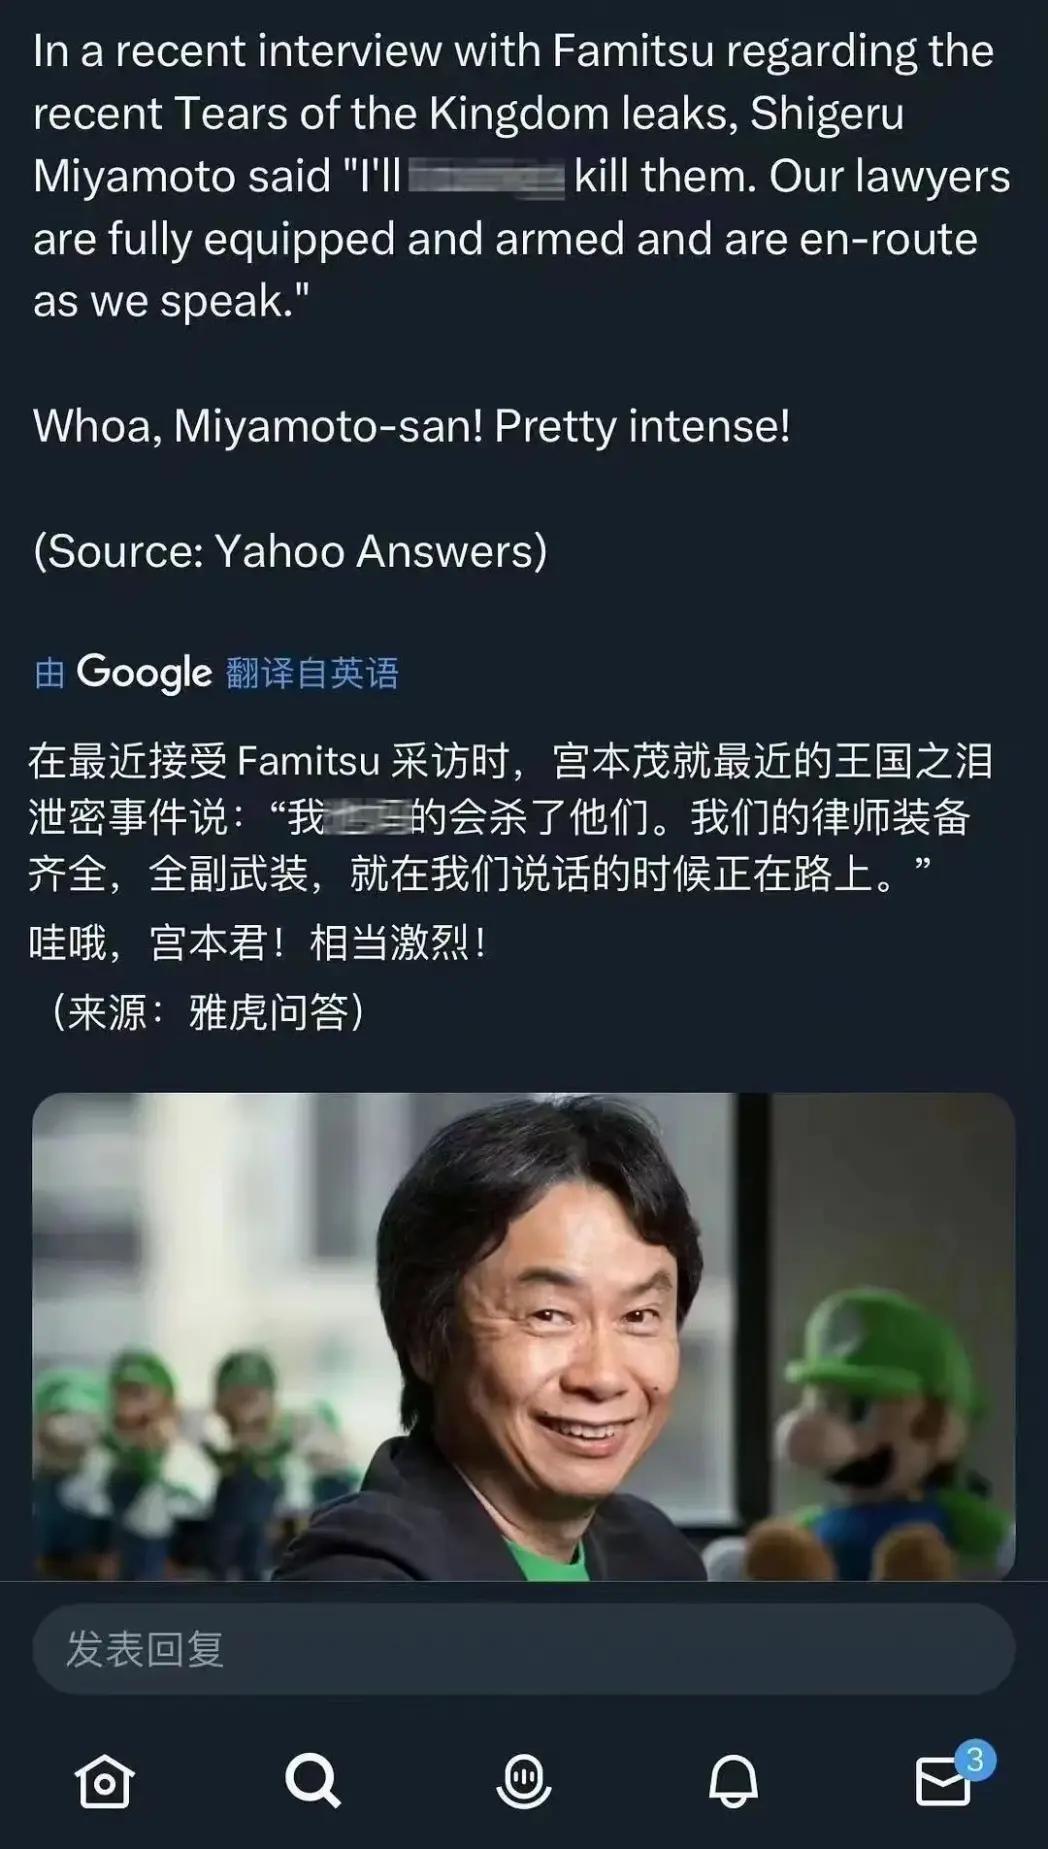Tap the '哇哦,宫本君!相当激烈!' translated line
1048x1849 pixels.
(258, 942)
